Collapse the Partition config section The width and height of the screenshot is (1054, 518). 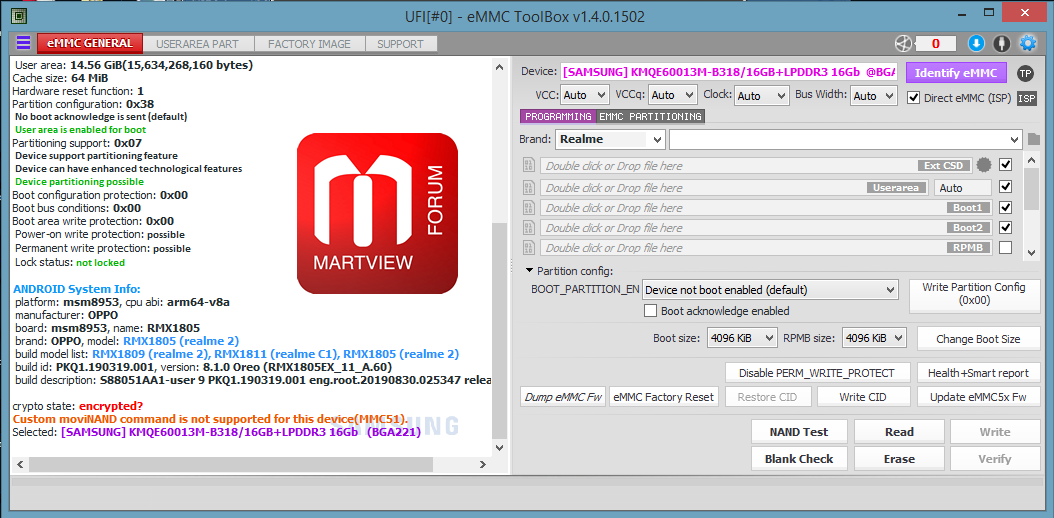click(530, 271)
